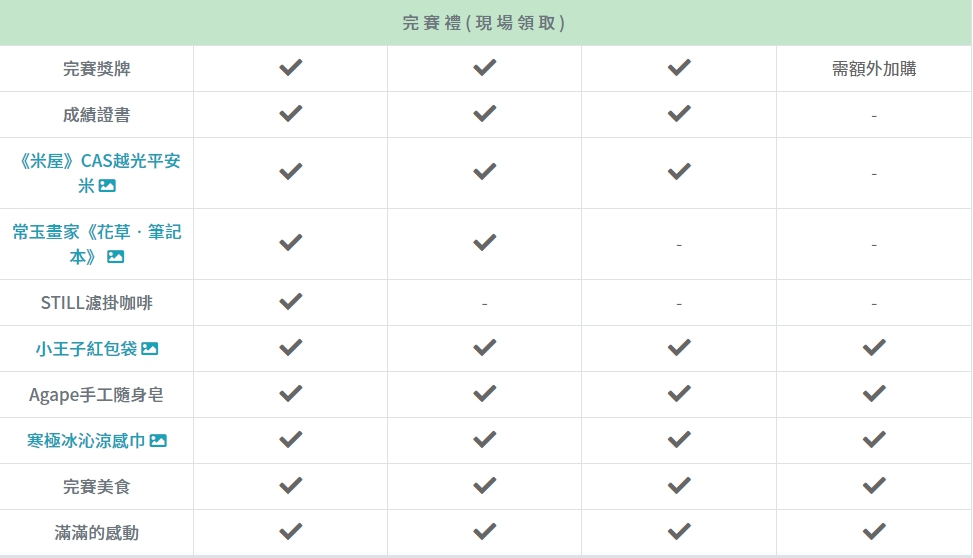Click the 完賽禮(現場領取) table header
The height and width of the screenshot is (558, 973).
tap(485, 23)
